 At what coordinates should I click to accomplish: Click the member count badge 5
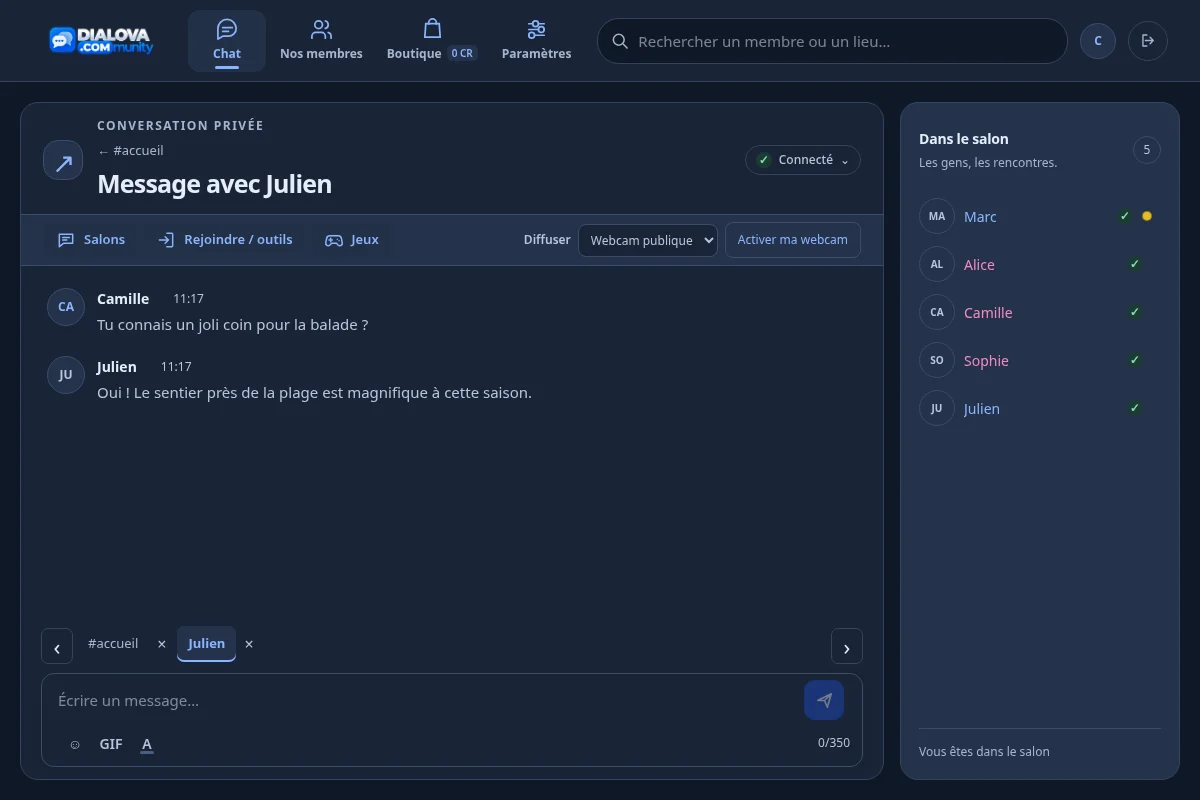(1147, 150)
